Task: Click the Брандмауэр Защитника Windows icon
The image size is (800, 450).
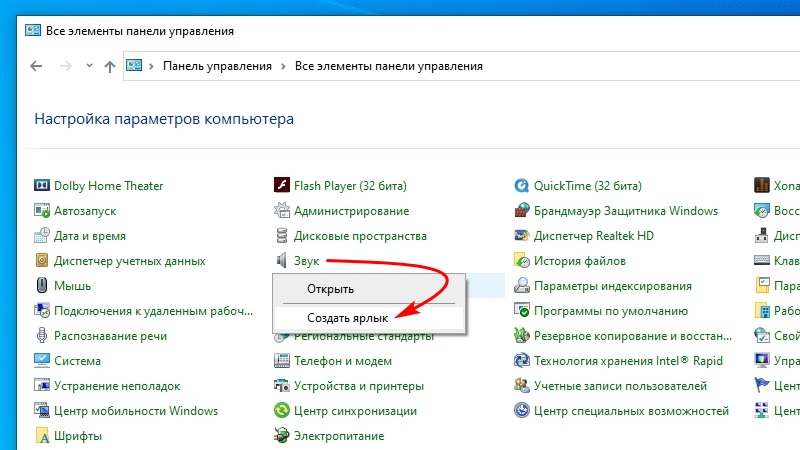Action: click(521, 210)
